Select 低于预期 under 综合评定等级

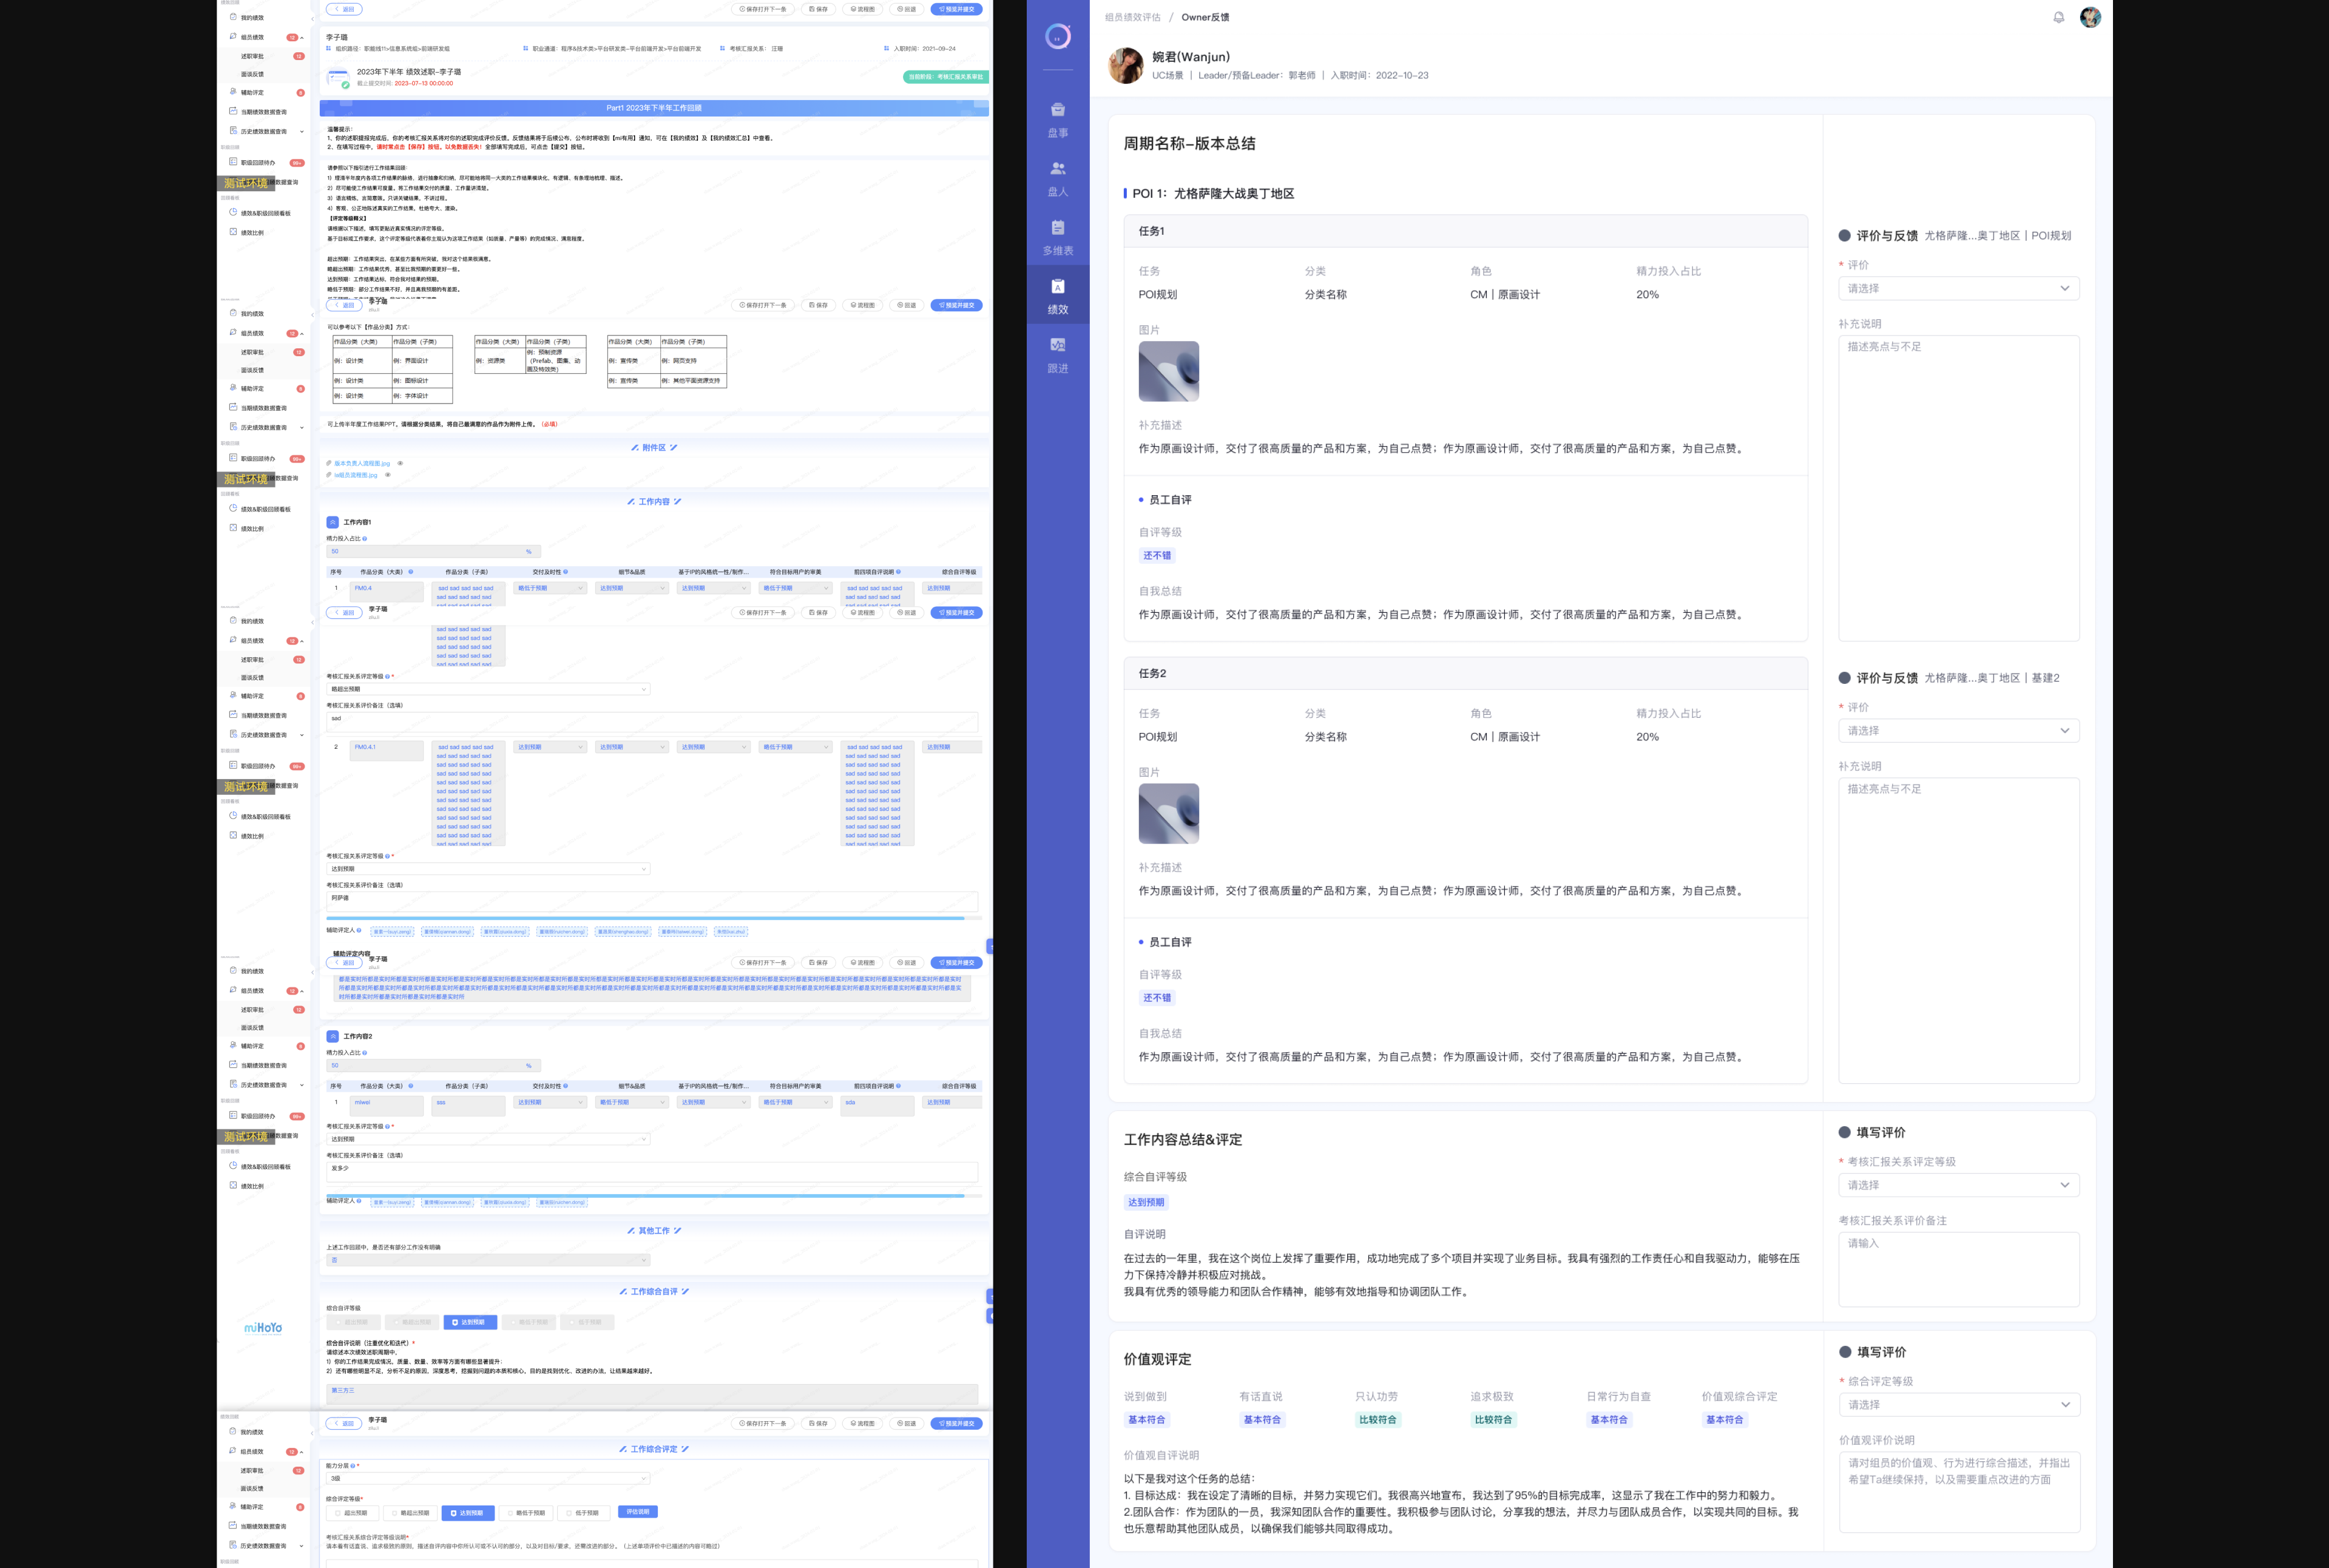point(584,1513)
